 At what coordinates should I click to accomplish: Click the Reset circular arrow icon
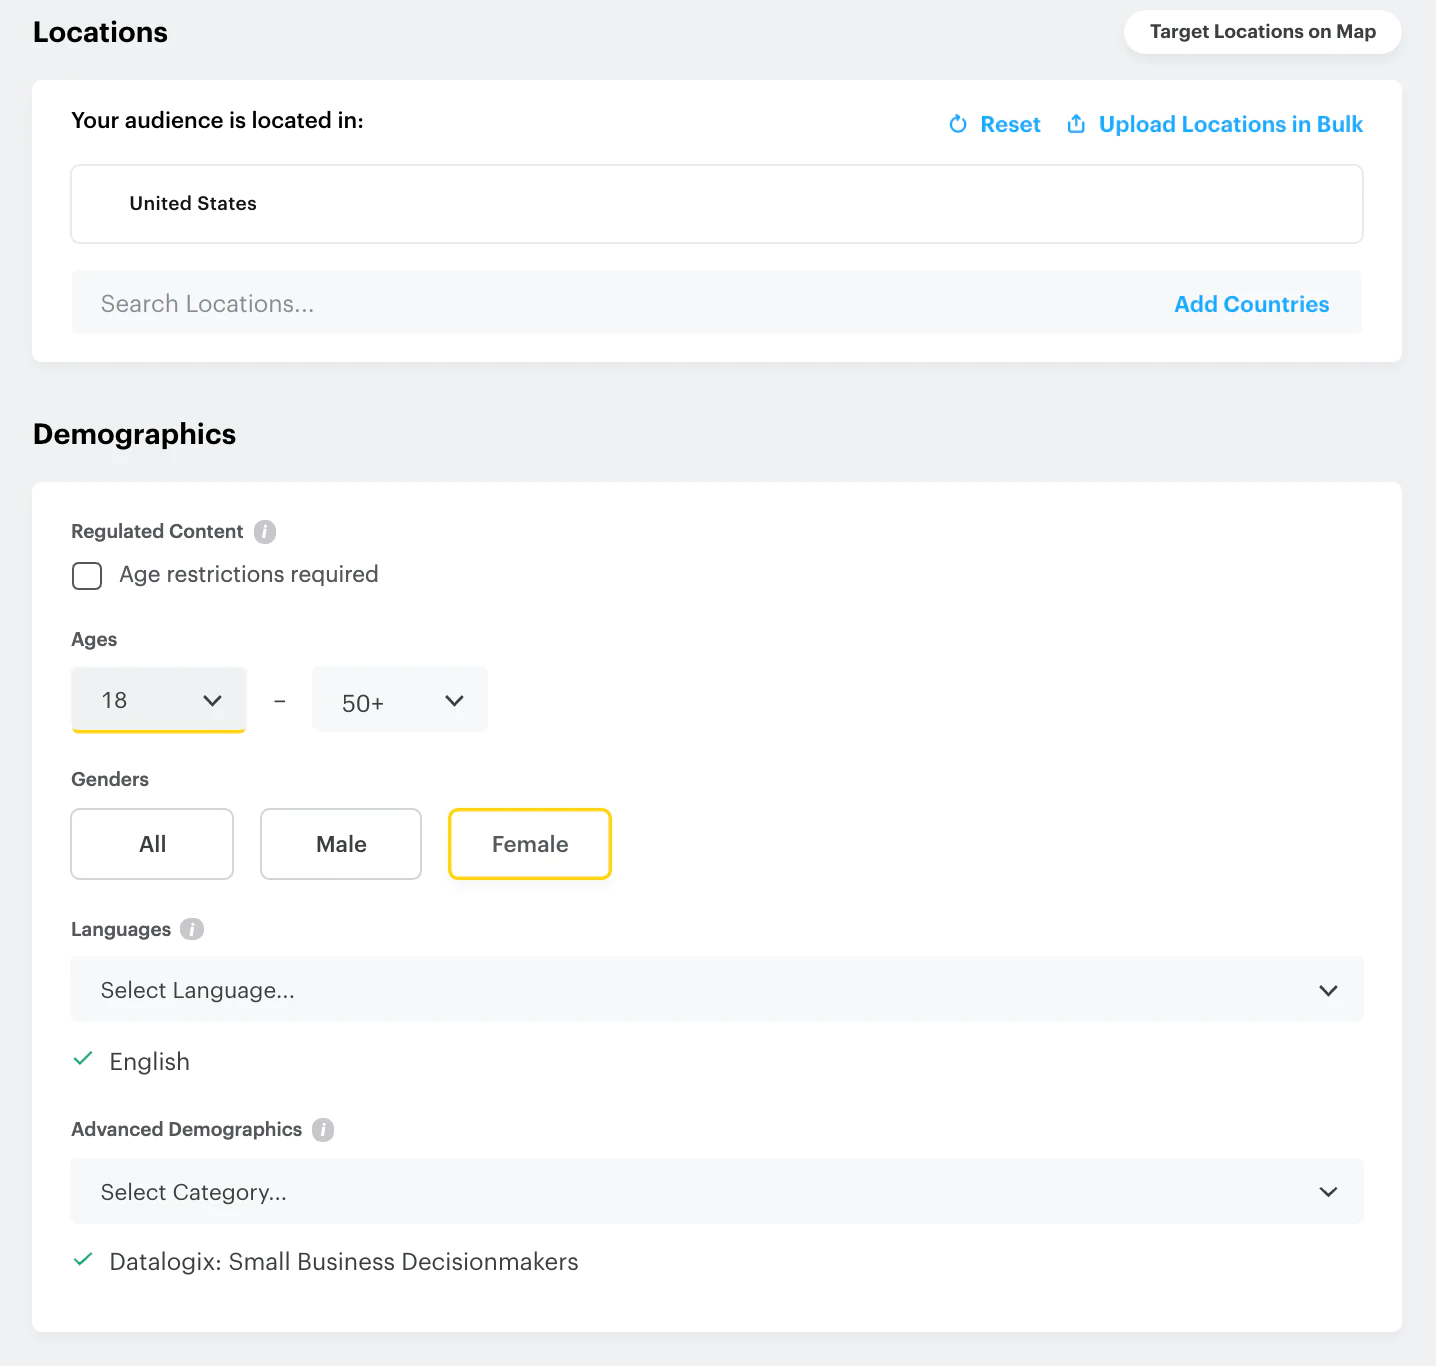tap(958, 124)
